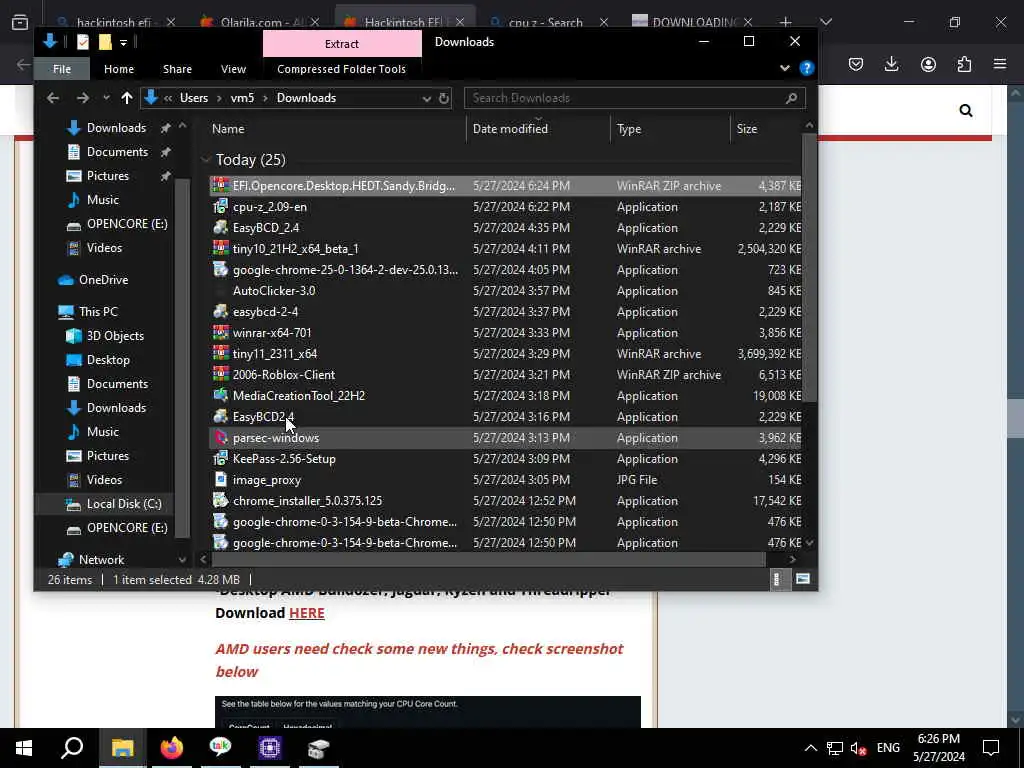Select MediaCreationTool_22H2 file

point(298,396)
